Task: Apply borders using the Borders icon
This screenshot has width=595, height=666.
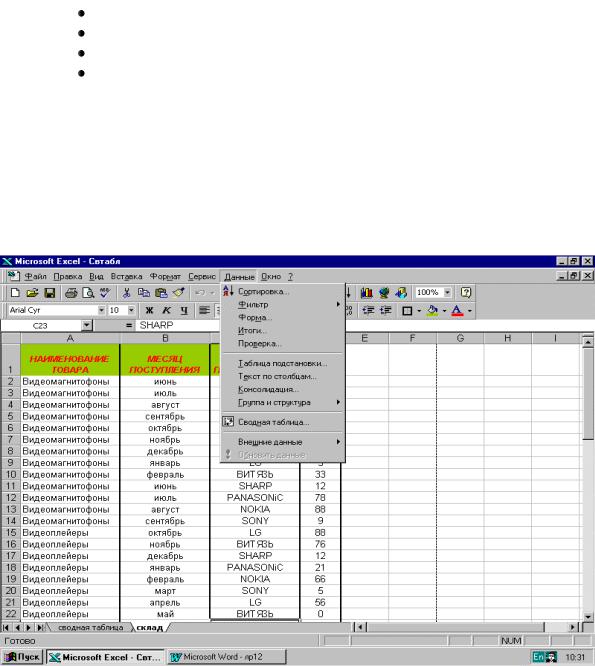Action: click(x=407, y=310)
